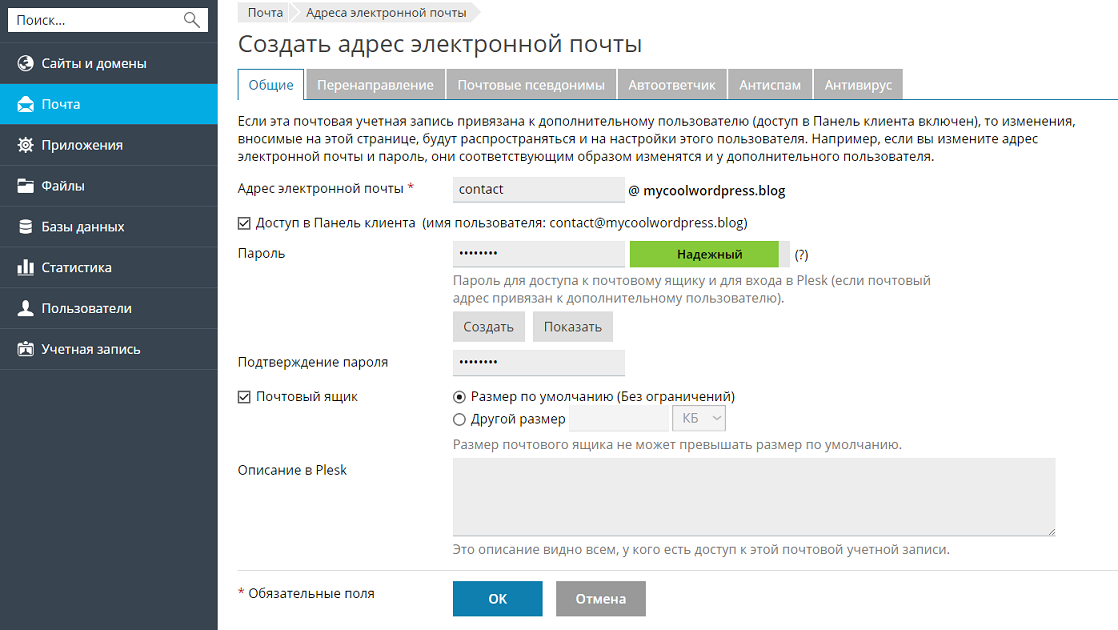1118x630 pixels.
Task: Choose Размер по умолчанию radio button
Action: click(x=460, y=397)
